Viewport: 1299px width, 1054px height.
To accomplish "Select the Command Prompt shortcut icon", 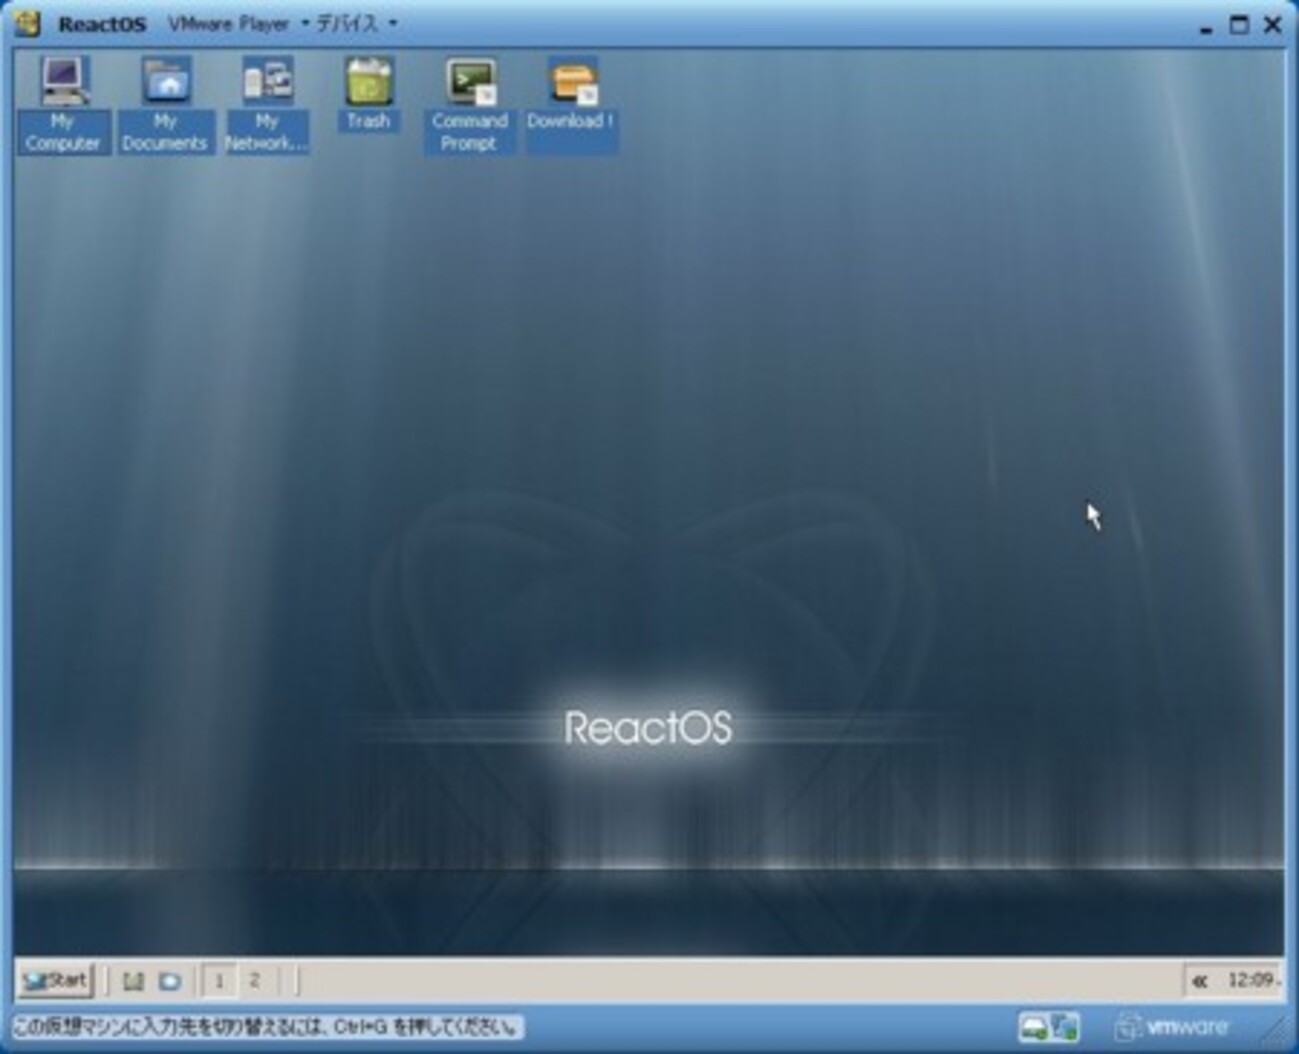I will pos(470,104).
